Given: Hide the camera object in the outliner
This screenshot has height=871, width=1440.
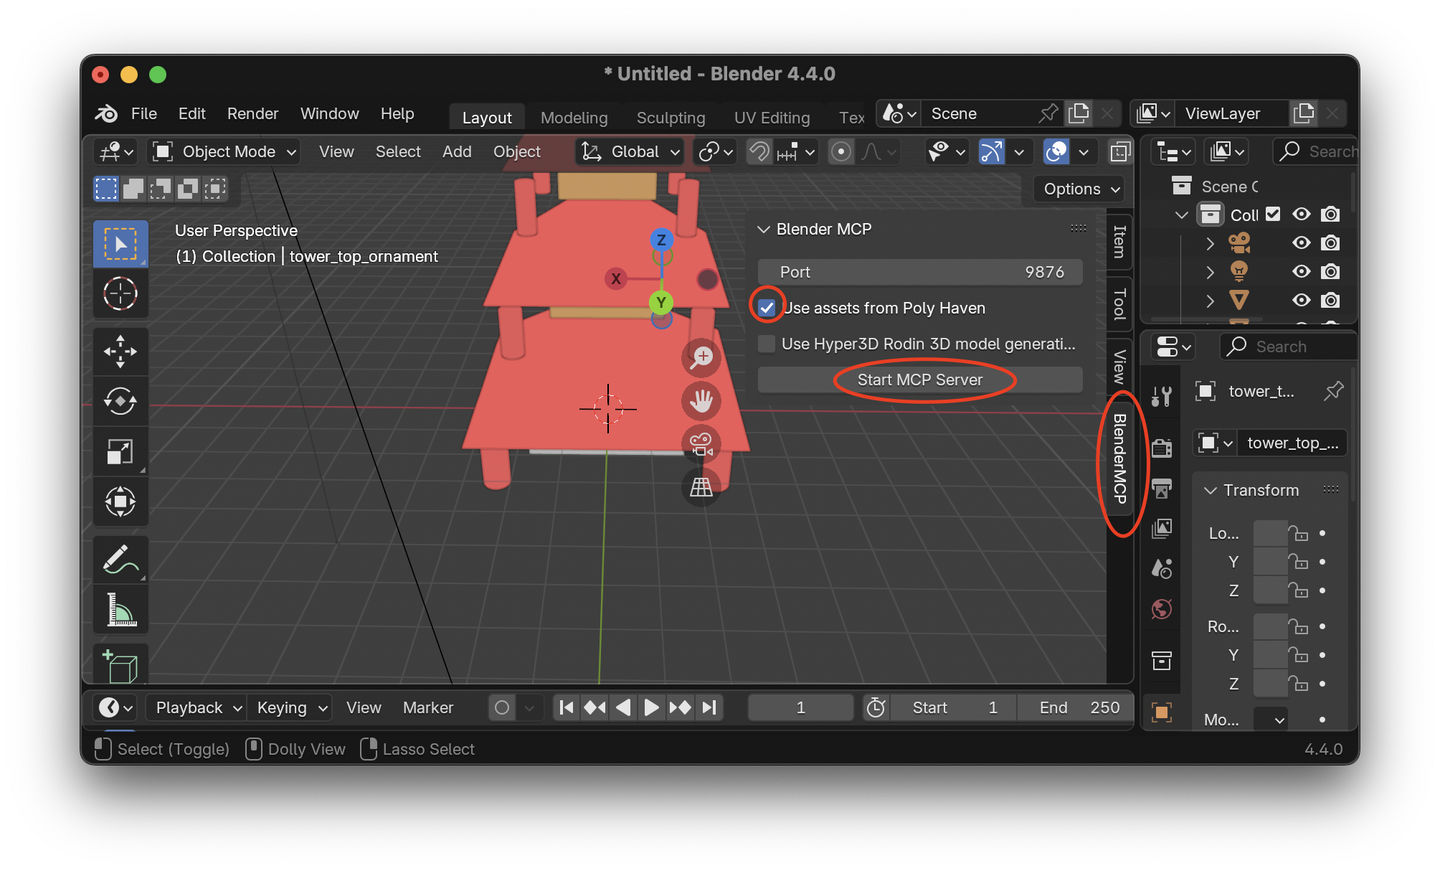Looking at the screenshot, I should click(x=1301, y=242).
